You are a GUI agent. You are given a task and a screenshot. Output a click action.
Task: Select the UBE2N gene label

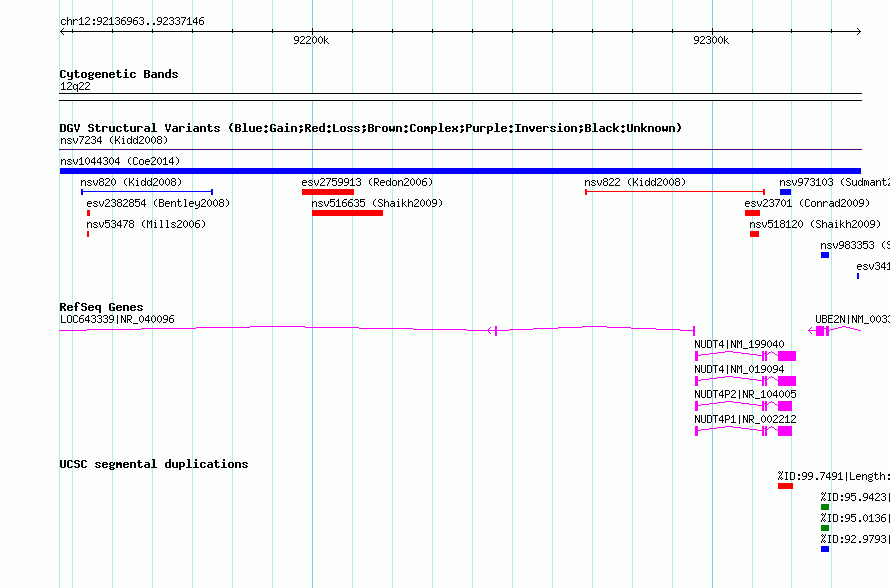(x=853, y=320)
